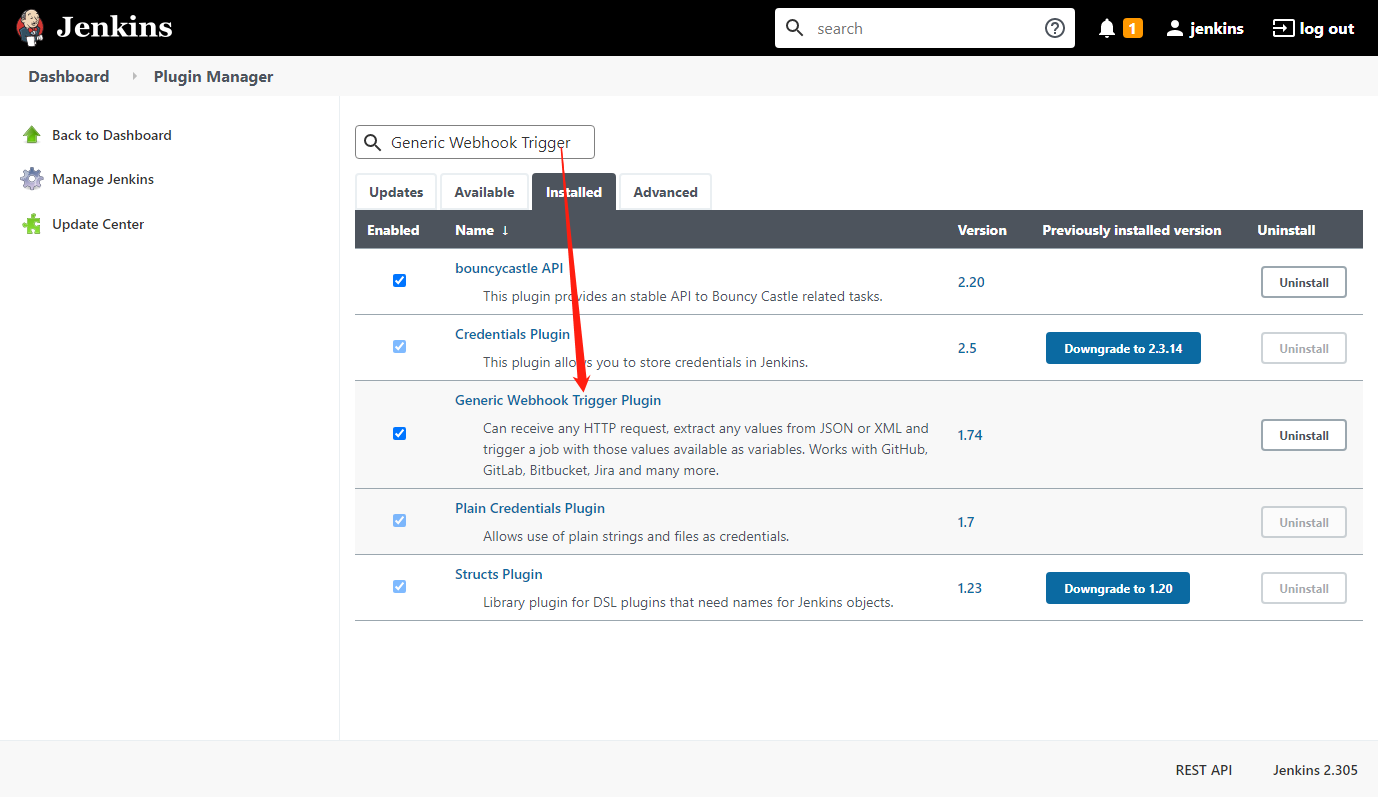Click the green Back to Dashboard arrow icon
The image size is (1378, 797).
[32, 135]
